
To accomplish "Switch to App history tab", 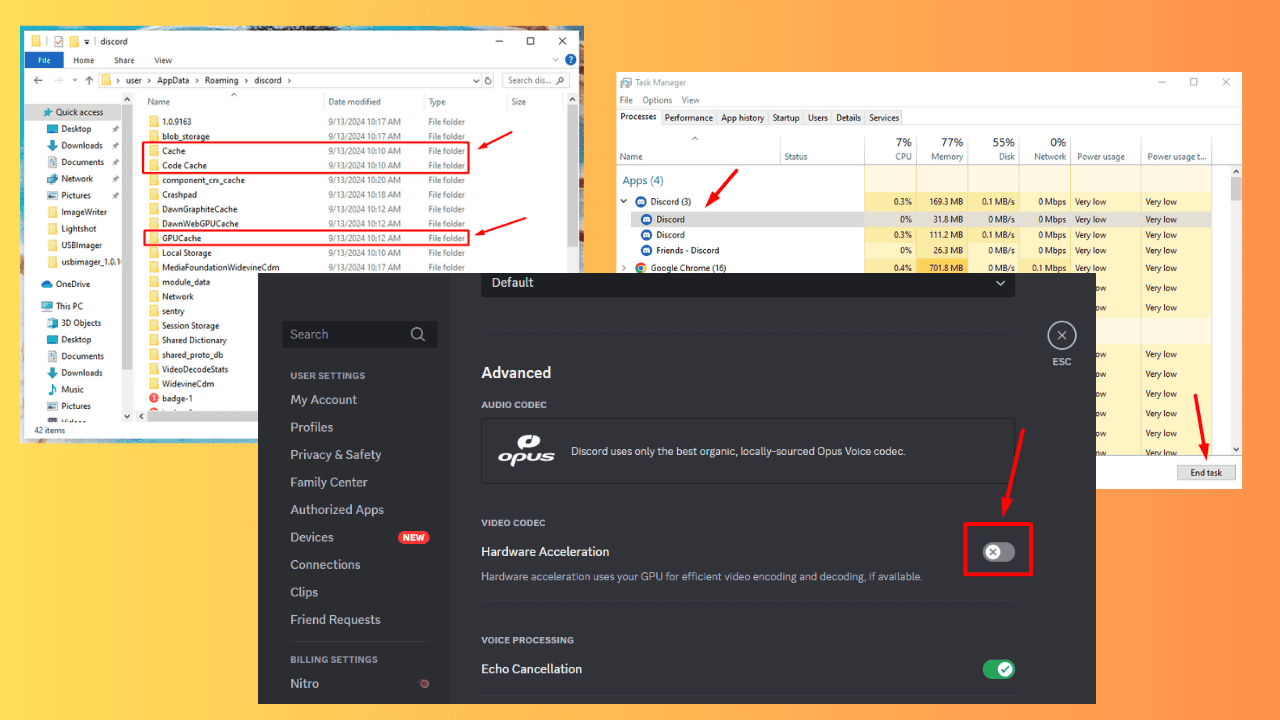I will (x=743, y=118).
